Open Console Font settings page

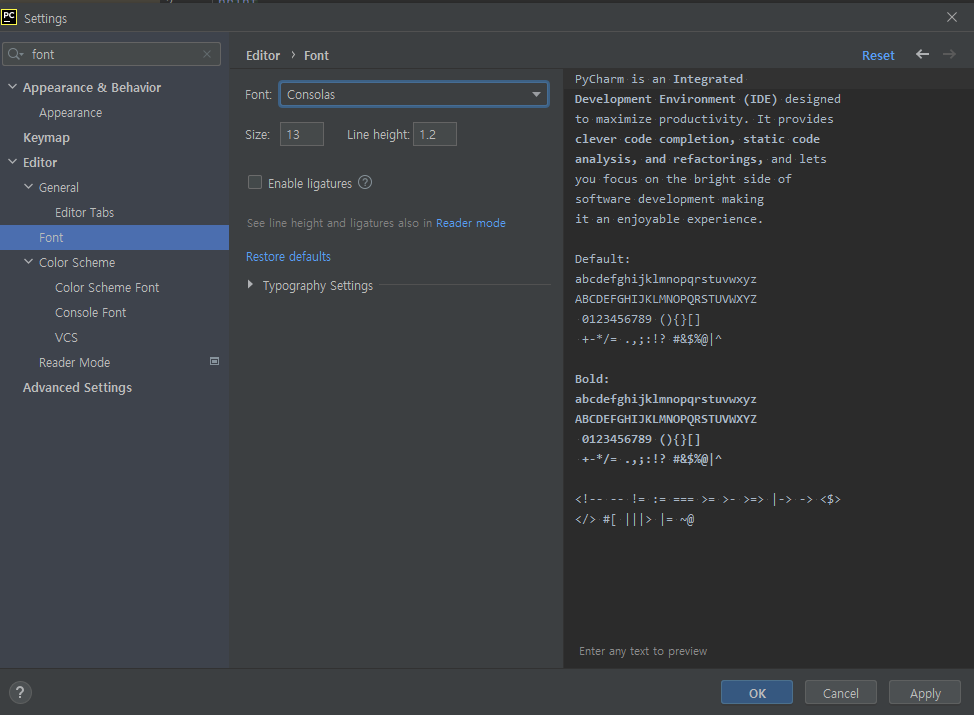[90, 312]
